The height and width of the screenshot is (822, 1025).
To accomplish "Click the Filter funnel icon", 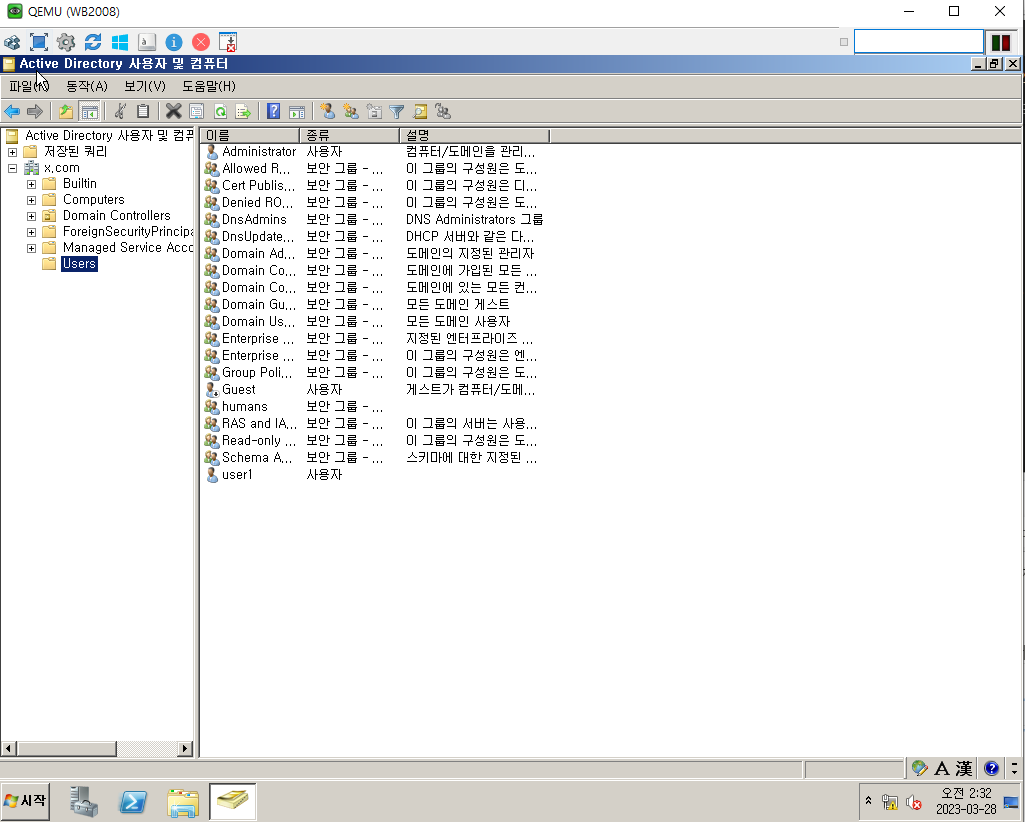I will coord(397,112).
